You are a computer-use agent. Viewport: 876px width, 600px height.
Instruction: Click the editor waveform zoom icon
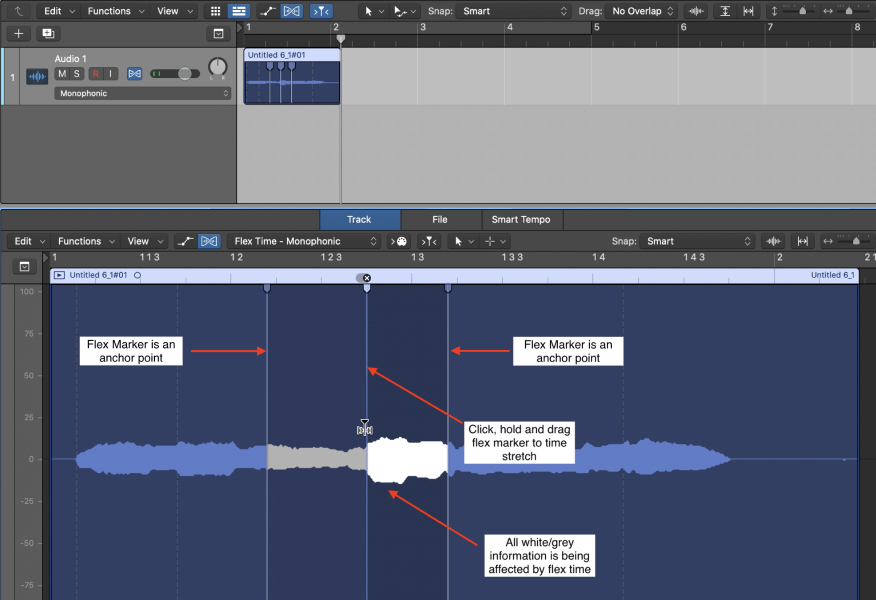point(773,241)
